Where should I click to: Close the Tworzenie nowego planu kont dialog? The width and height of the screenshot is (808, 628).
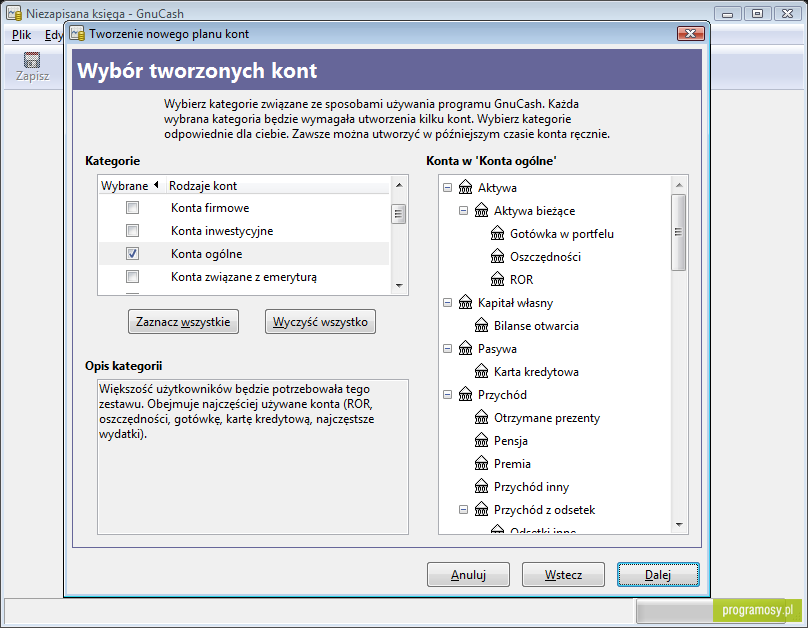coord(691,33)
